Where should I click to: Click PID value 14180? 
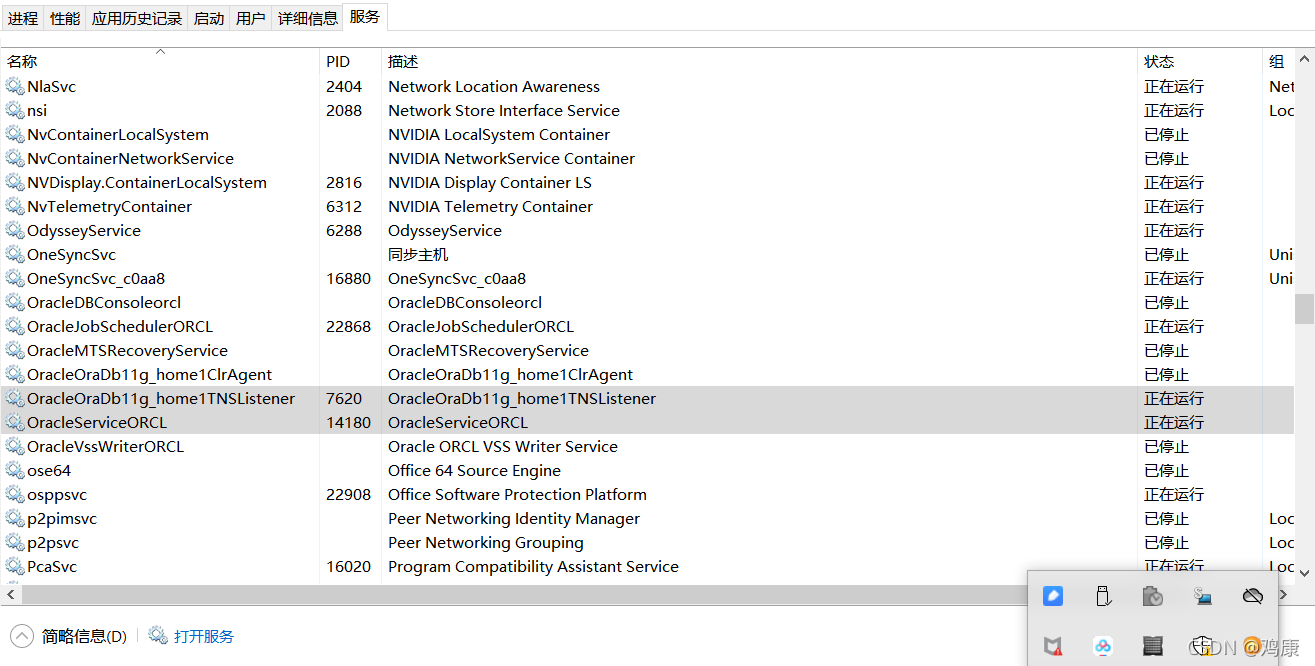348,423
